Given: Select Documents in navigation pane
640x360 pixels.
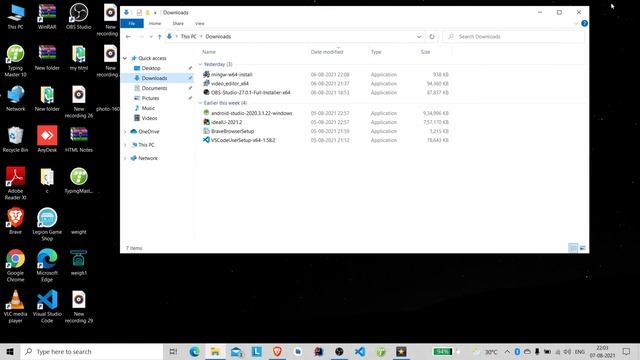Looking at the screenshot, I should click(154, 88).
